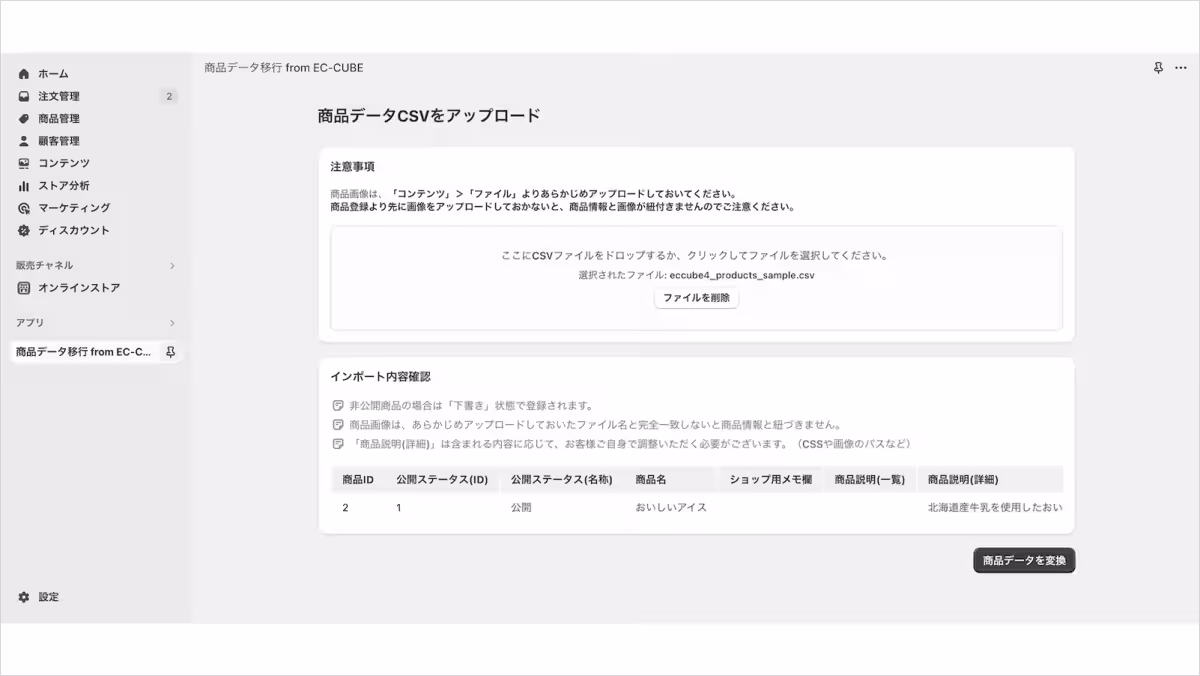Toggle the pin next to 商品データ移行 in sidebar

coord(171,352)
